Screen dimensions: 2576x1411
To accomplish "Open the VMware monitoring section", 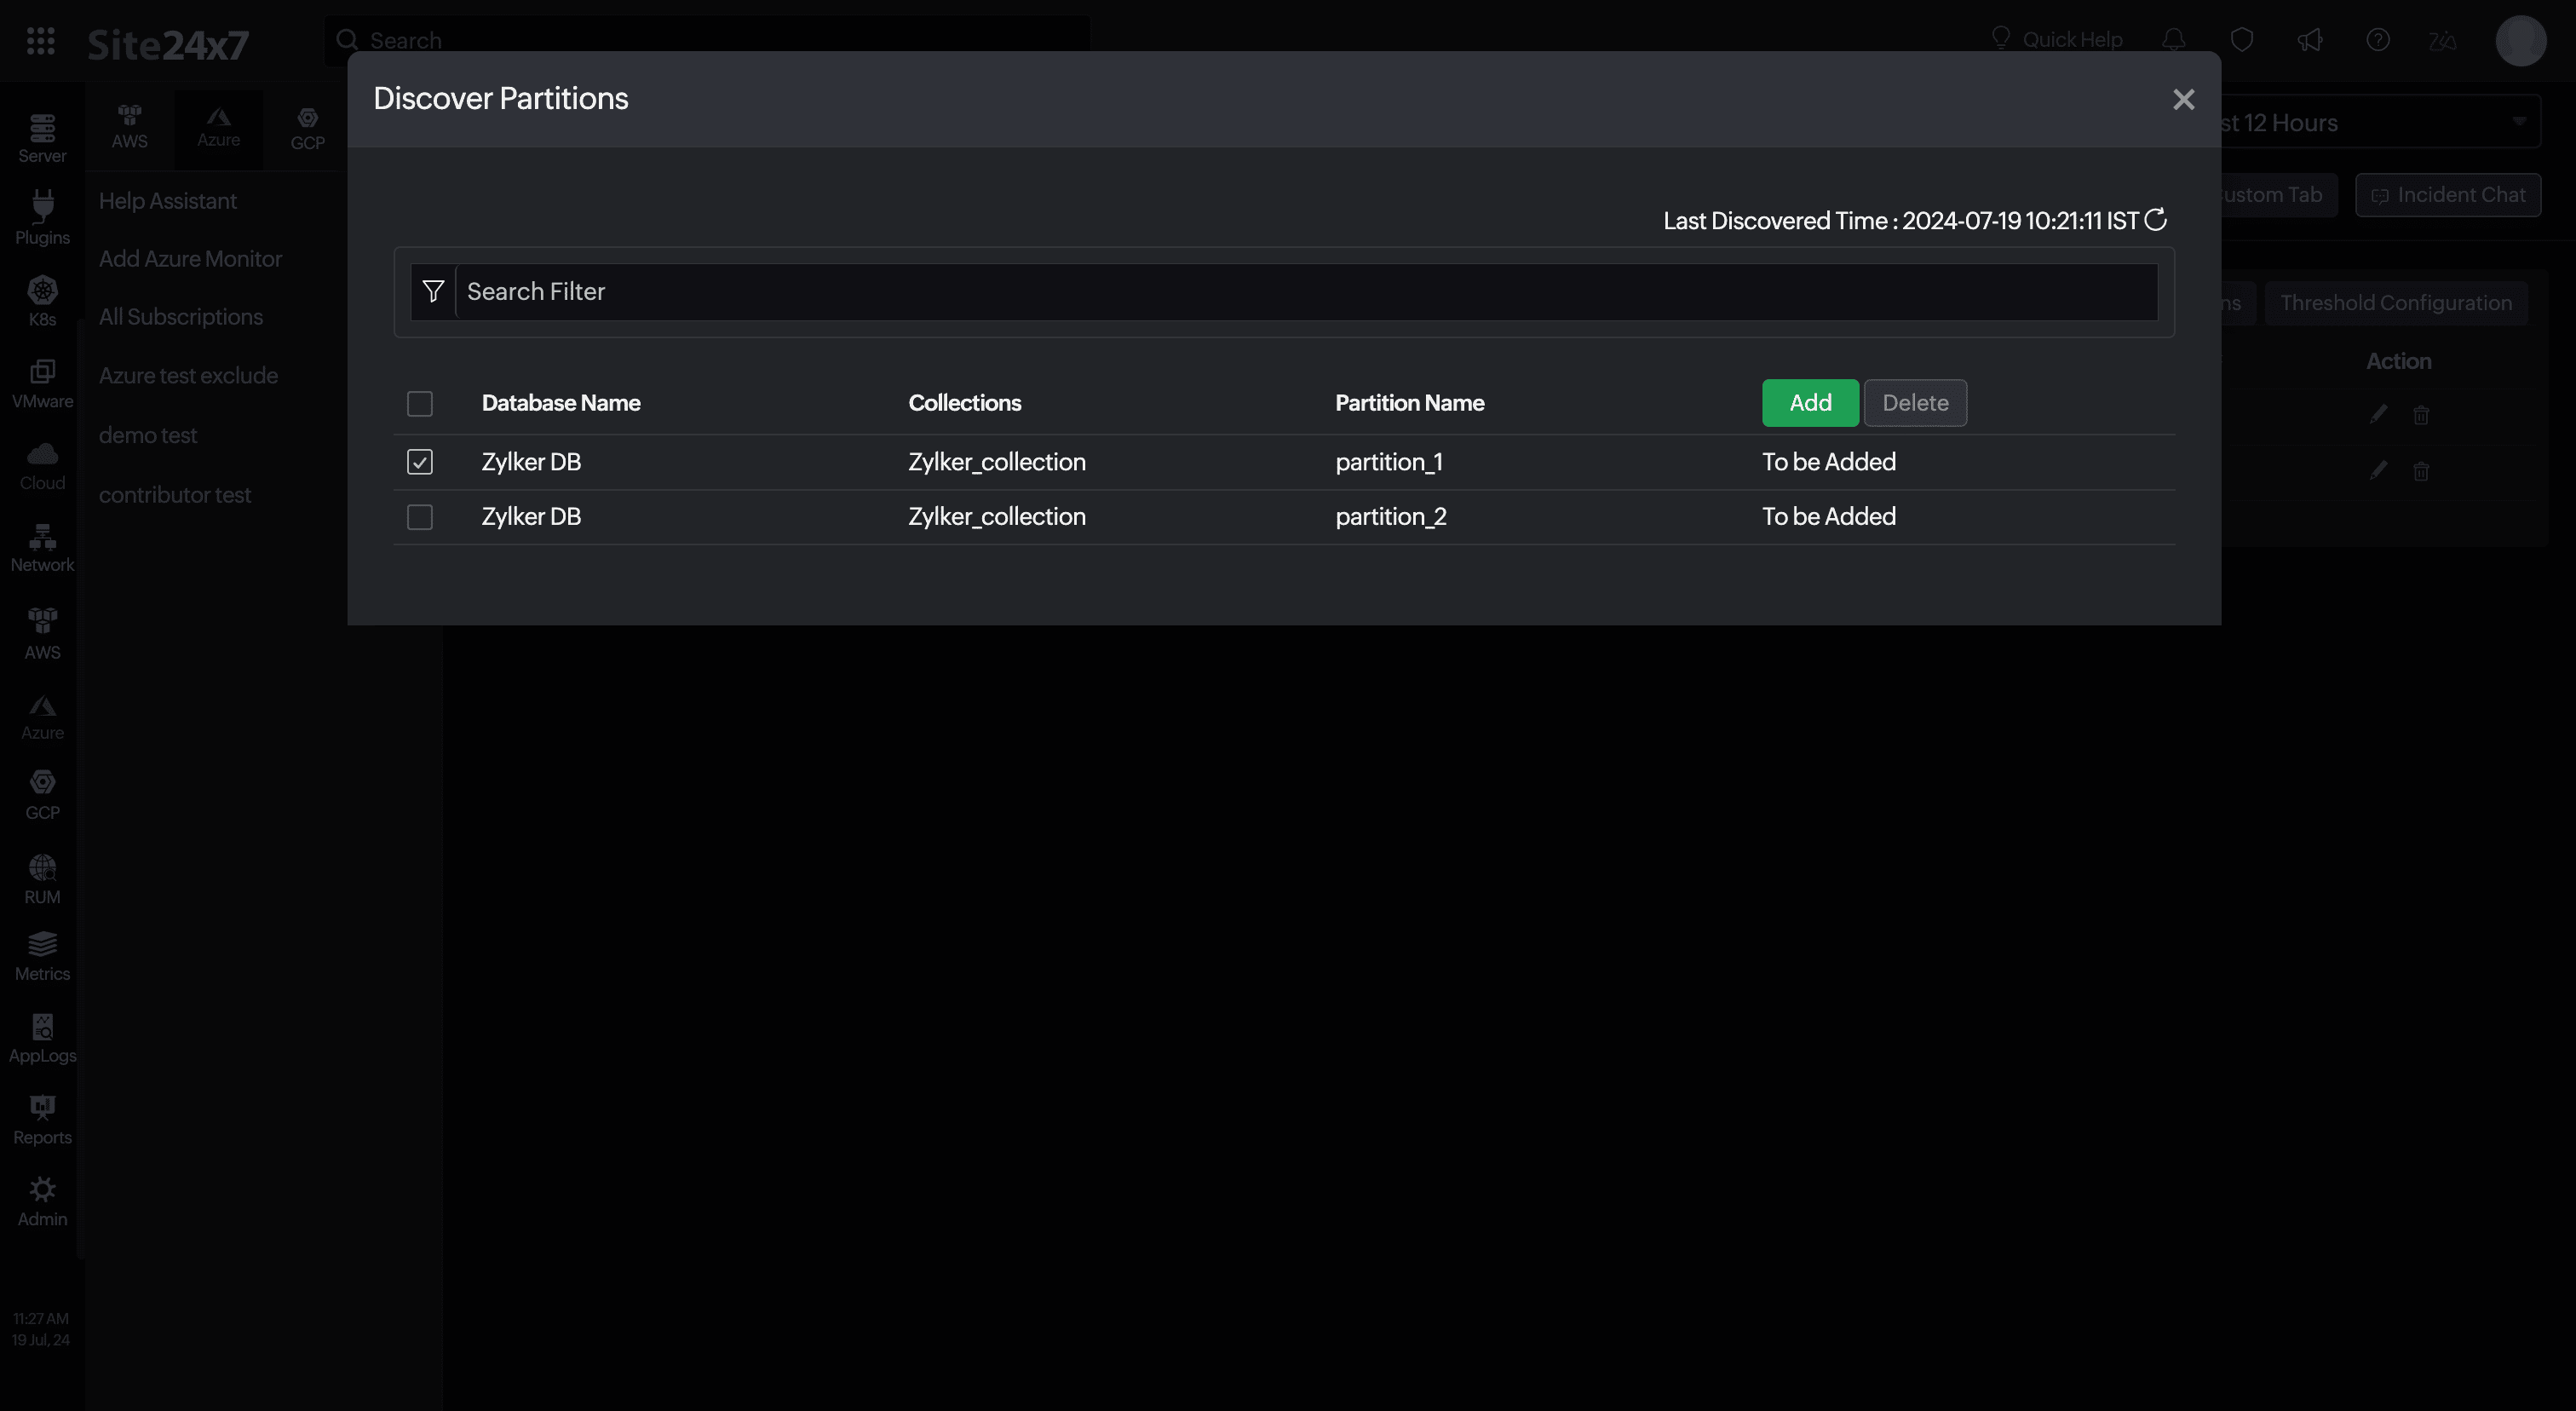I will coord(41,380).
